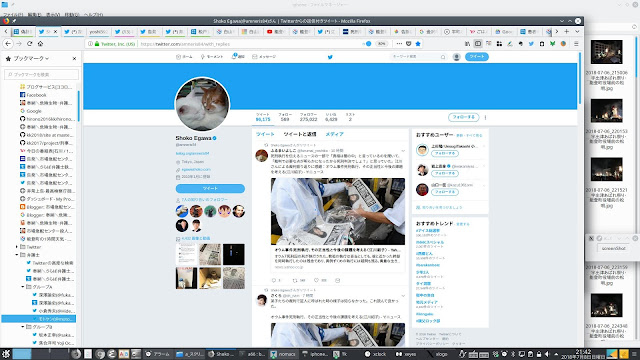This screenshot has height=360, width=640.
Task: Follow the first recommended user
Action: coord(444,153)
